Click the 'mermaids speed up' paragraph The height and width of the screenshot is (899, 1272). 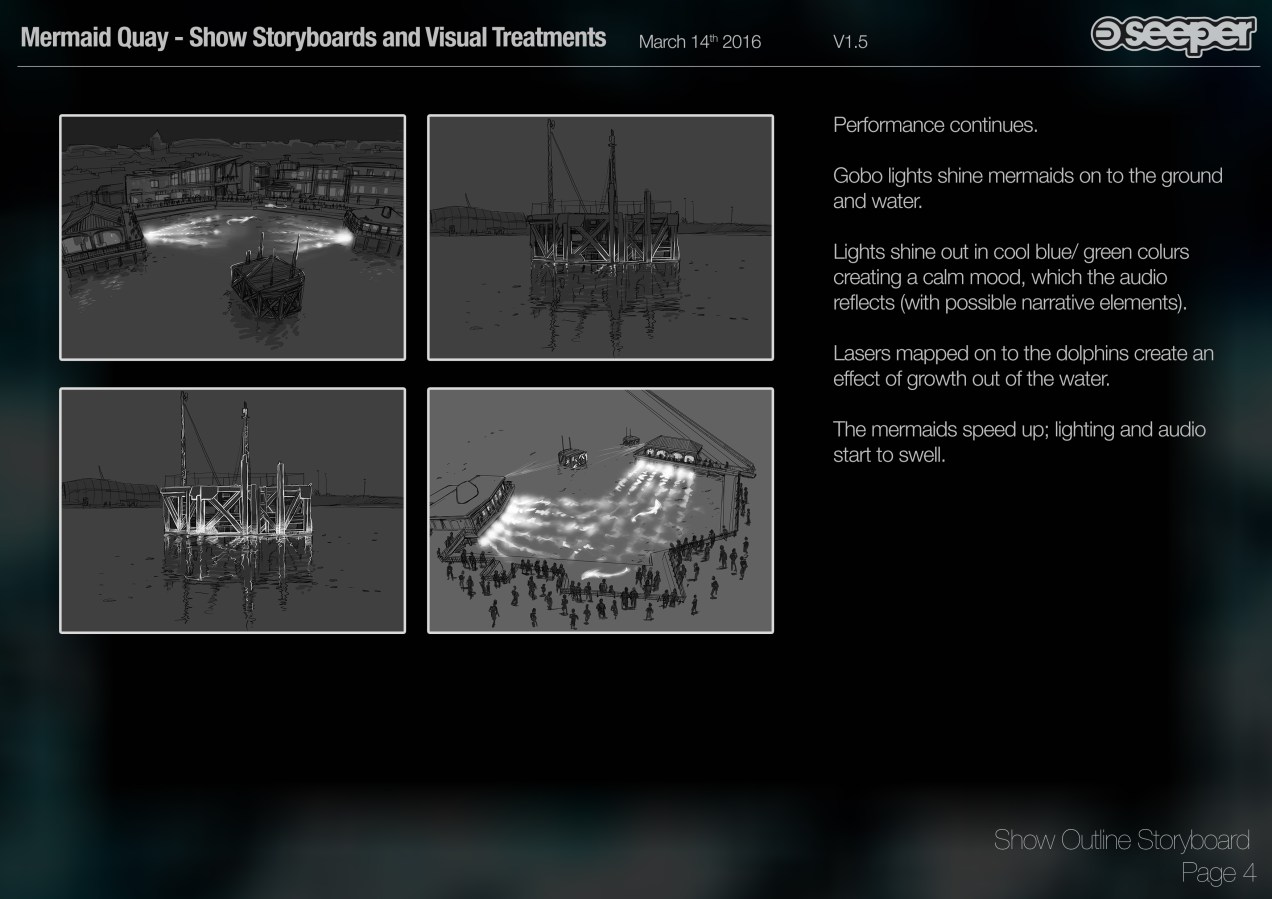pyautogui.click(x=1019, y=441)
